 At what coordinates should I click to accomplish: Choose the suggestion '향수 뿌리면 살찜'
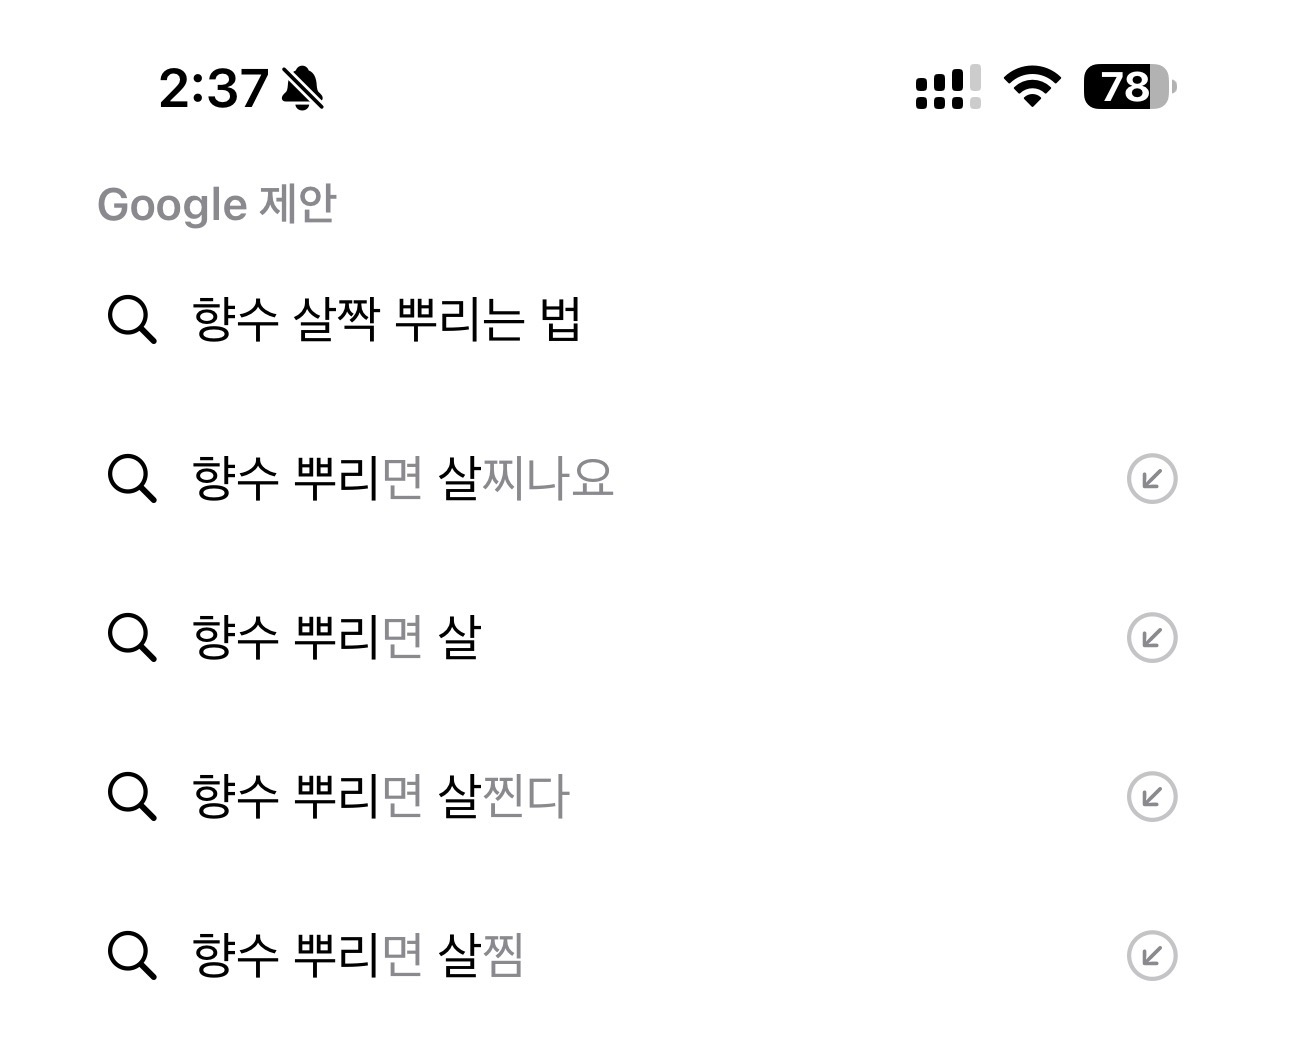pyautogui.click(x=358, y=956)
